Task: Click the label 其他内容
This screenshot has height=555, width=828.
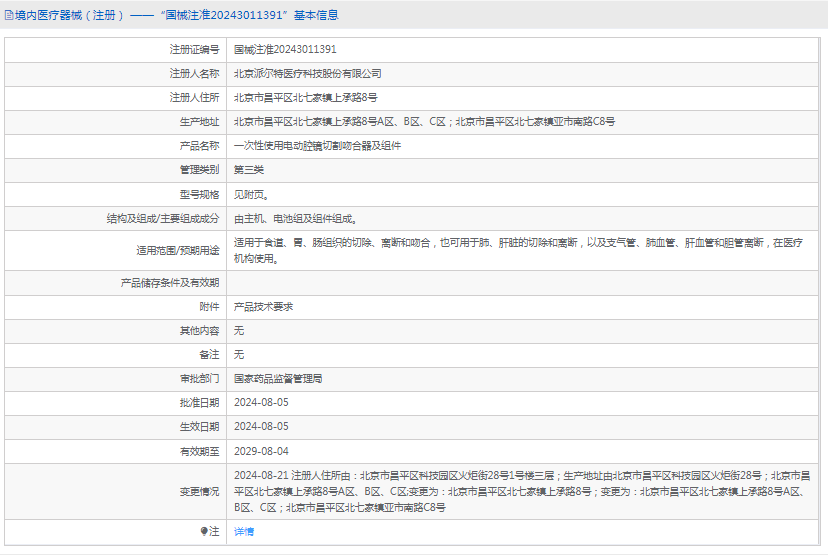Action: (x=199, y=331)
